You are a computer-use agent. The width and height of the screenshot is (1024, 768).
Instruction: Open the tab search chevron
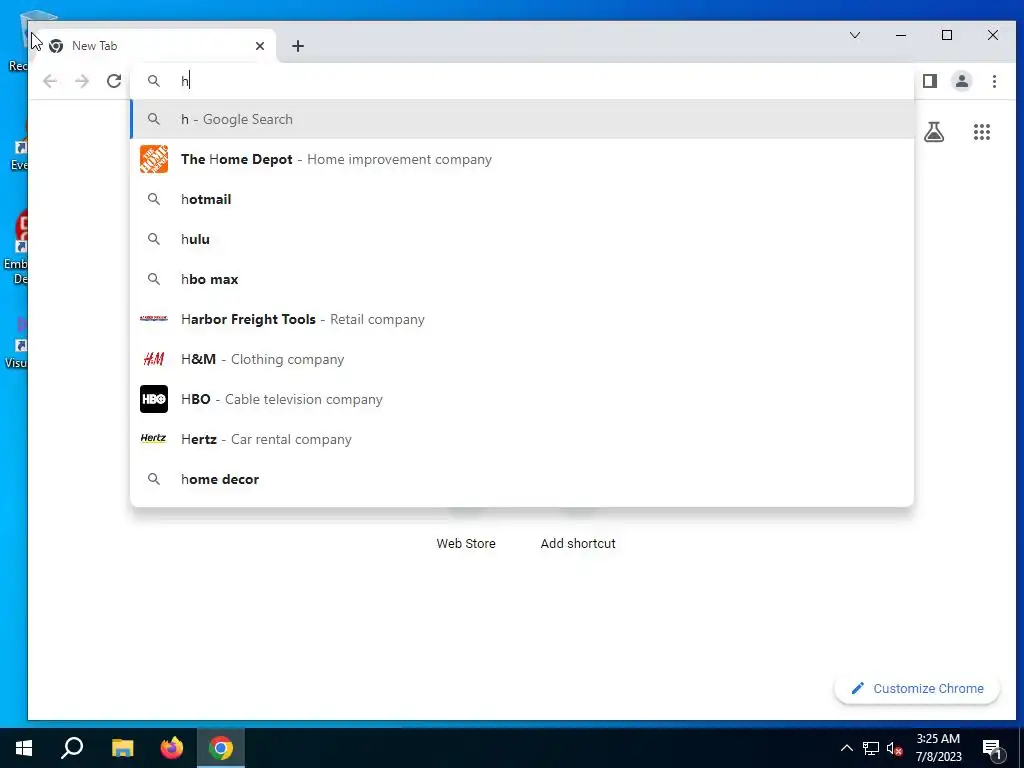854,35
